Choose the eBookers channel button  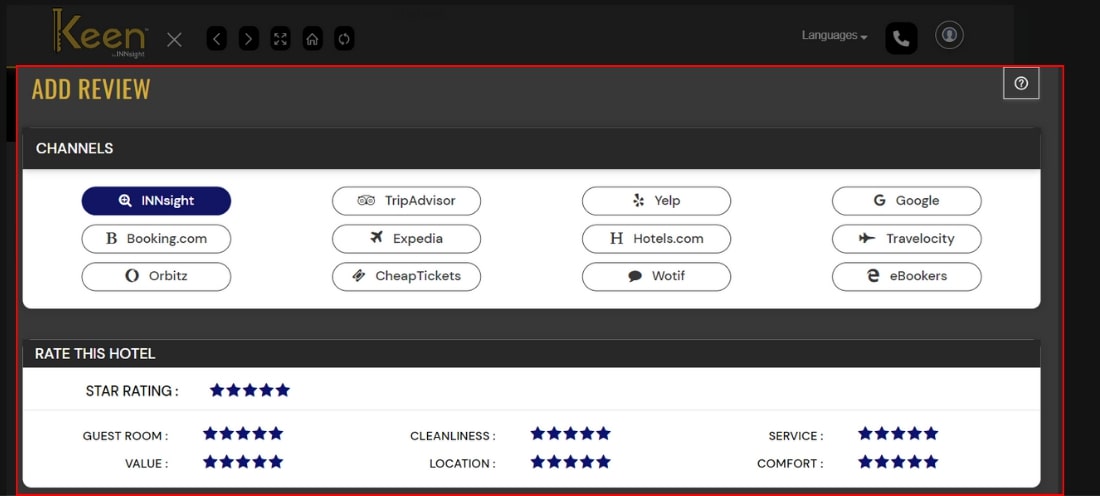(x=906, y=276)
